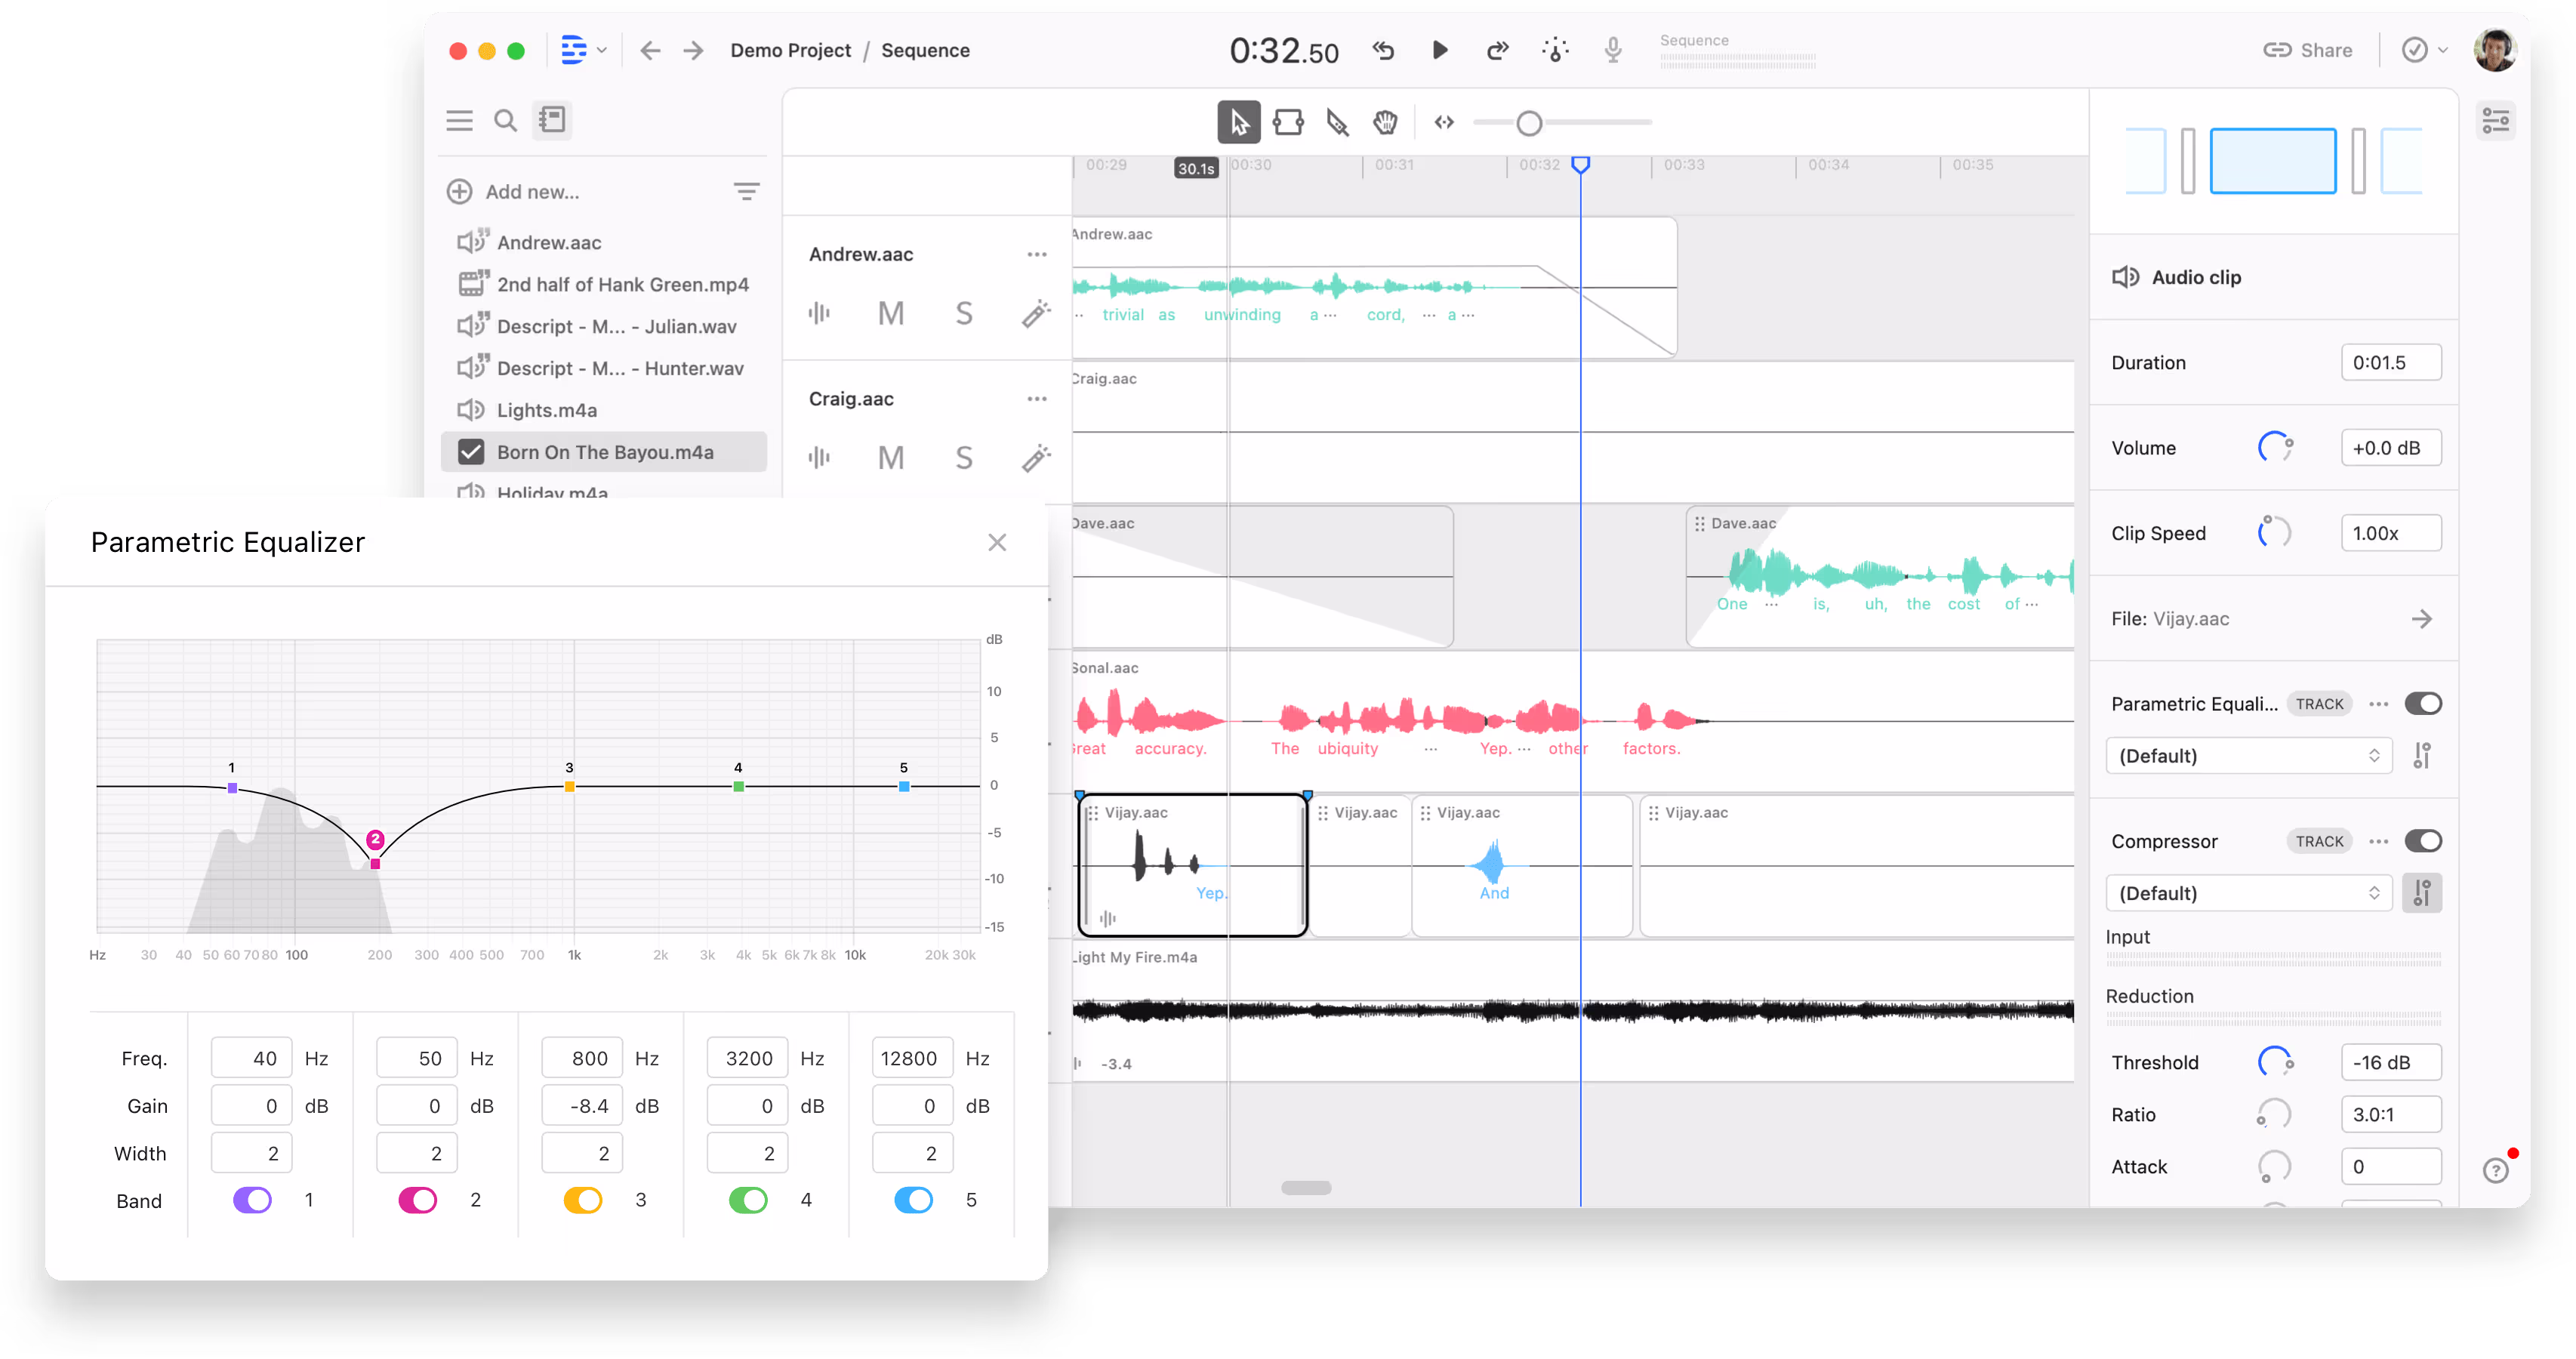
Task: Open the project files notebook icon
Action: pos(552,120)
